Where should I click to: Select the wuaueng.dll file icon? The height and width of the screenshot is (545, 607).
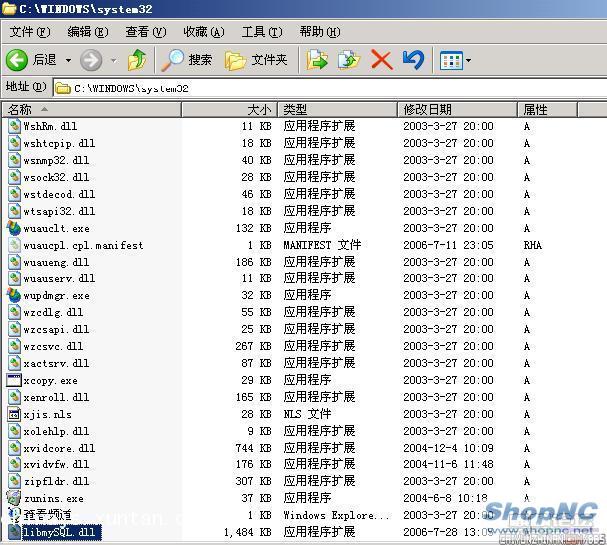pyautogui.click(x=14, y=262)
